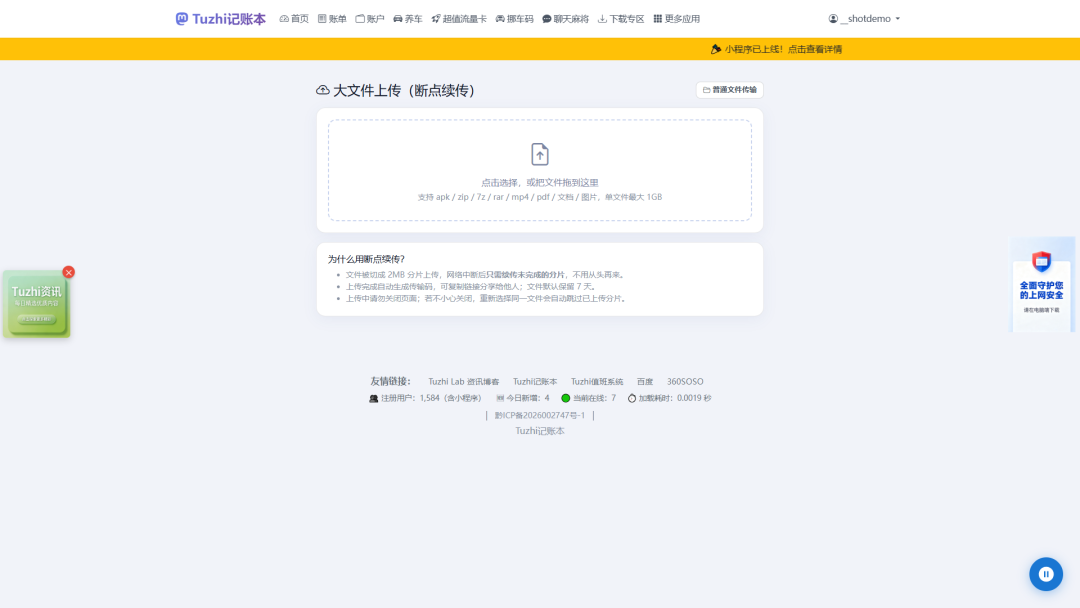The width and height of the screenshot is (1080, 608).
Task: Go to the 挪车码 move-car code page
Action: (515, 19)
